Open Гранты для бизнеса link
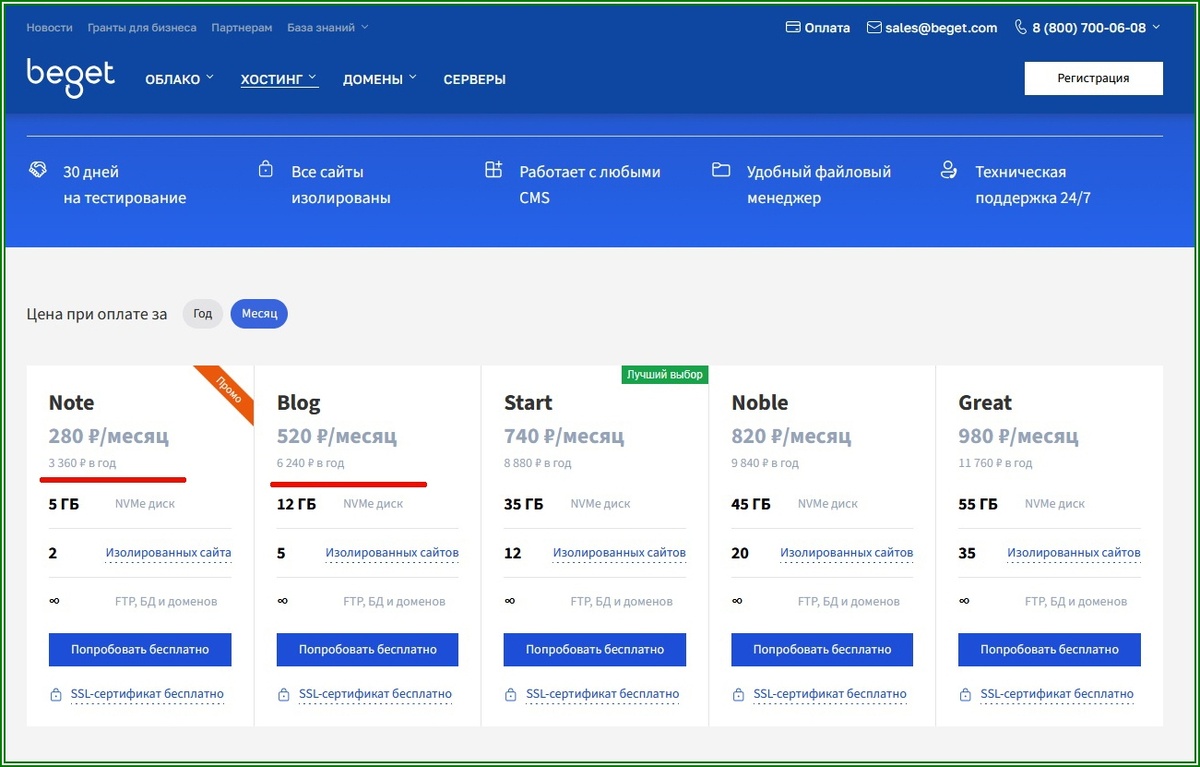The height and width of the screenshot is (767, 1200). (x=142, y=28)
